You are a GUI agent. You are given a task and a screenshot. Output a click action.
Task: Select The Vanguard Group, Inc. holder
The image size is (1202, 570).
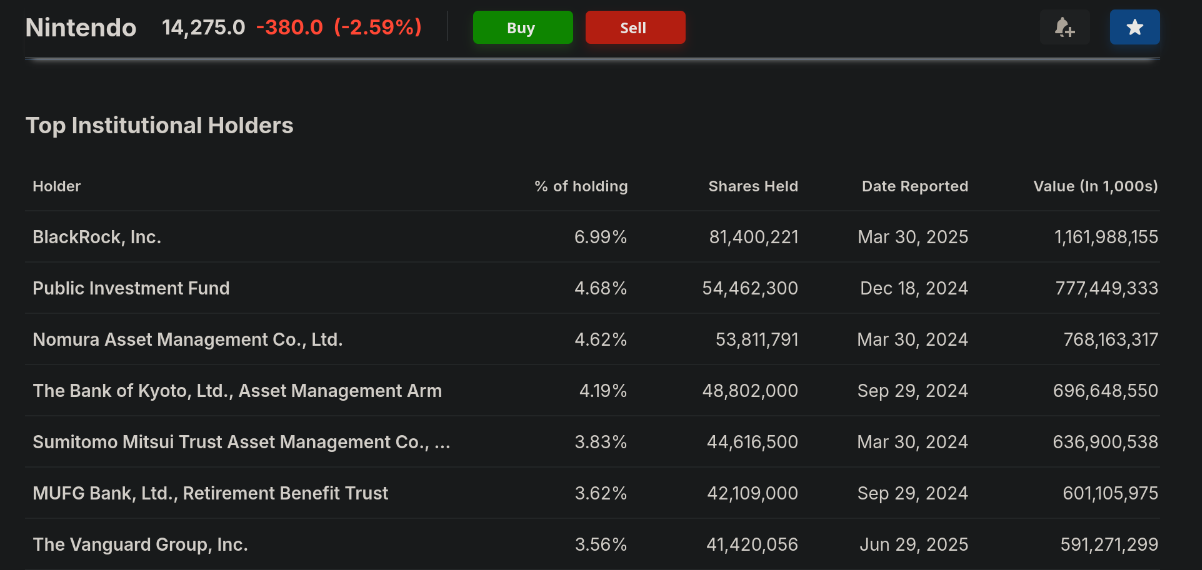tap(140, 545)
